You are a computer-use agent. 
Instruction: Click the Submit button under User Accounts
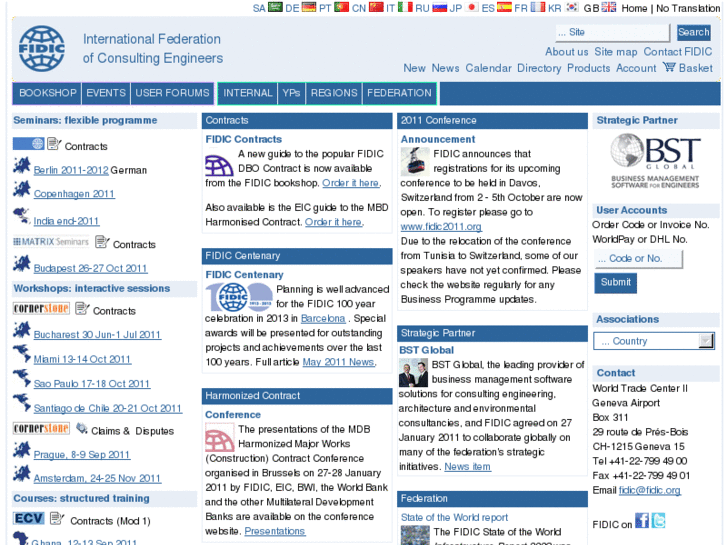(x=615, y=282)
